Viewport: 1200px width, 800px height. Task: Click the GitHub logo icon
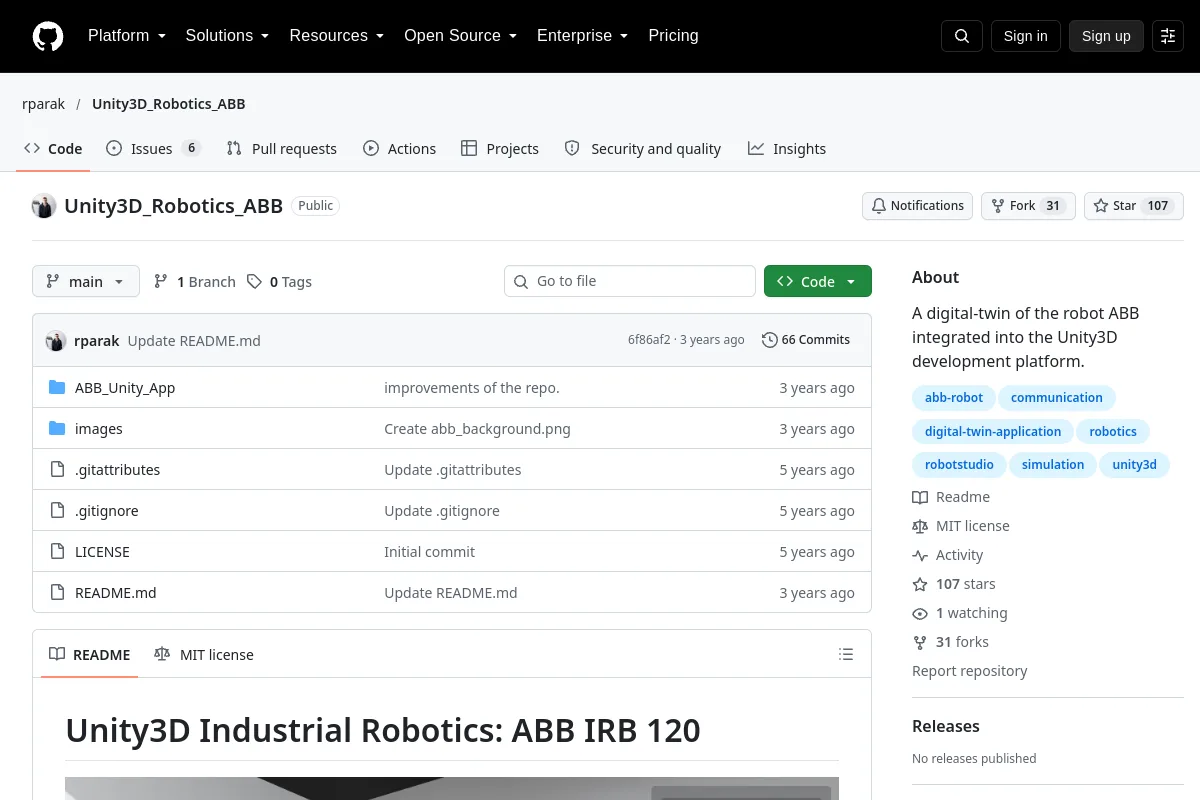48,36
